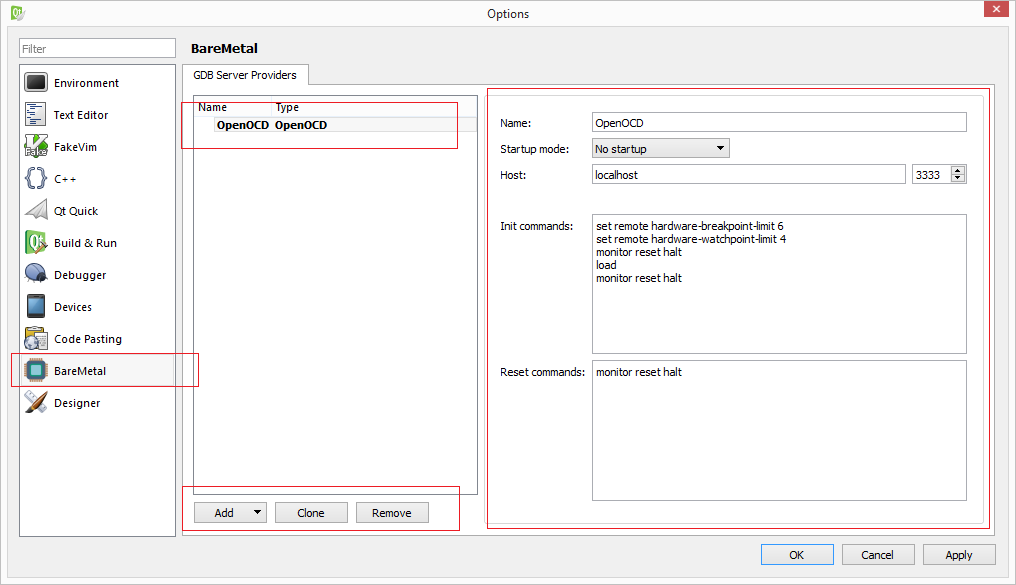Viewport: 1016px width, 585px height.
Task: Click the OpenOCD type cell in the list
Action: (301, 125)
